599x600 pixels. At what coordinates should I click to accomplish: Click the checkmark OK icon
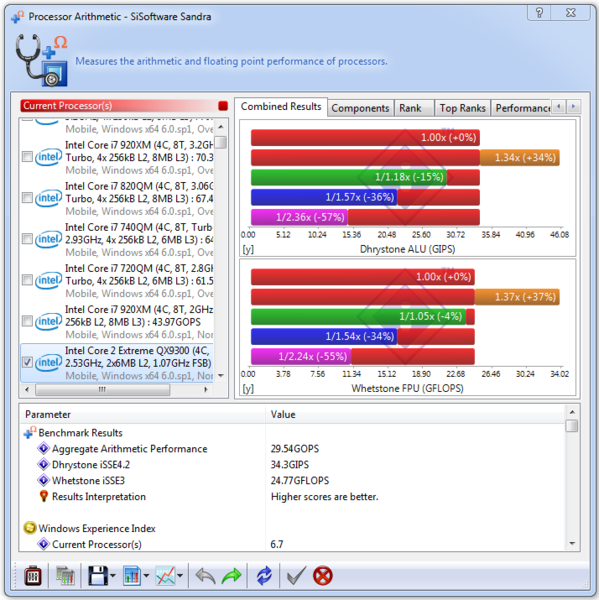coord(296,576)
